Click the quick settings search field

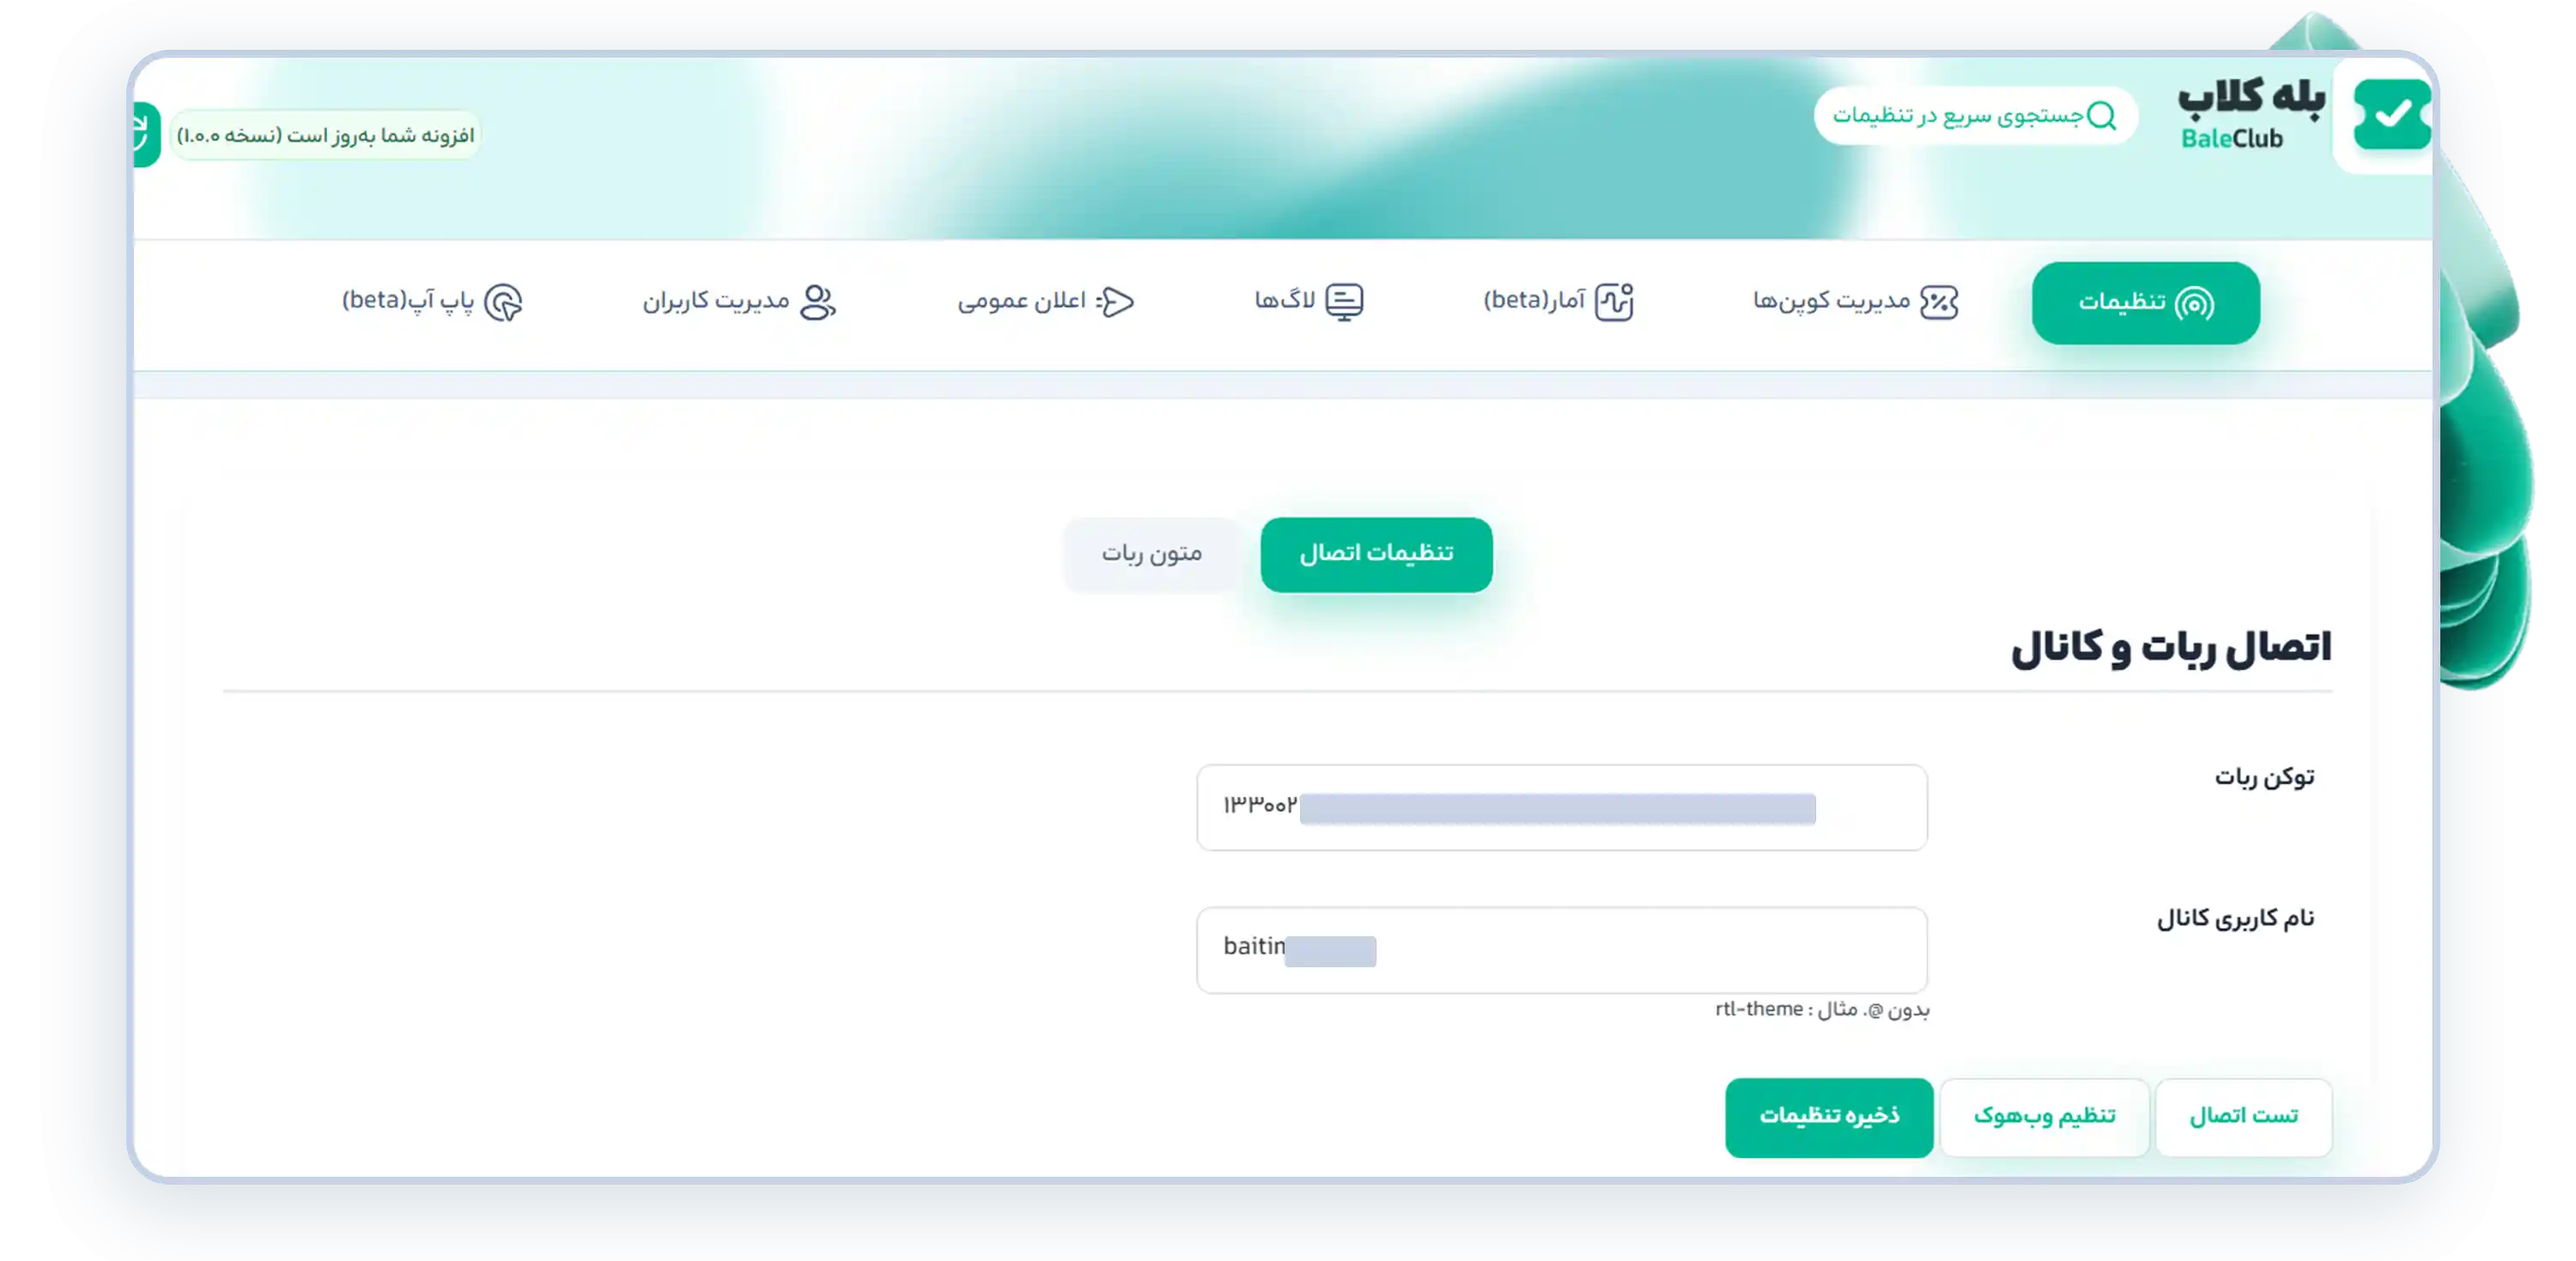coord(1975,116)
